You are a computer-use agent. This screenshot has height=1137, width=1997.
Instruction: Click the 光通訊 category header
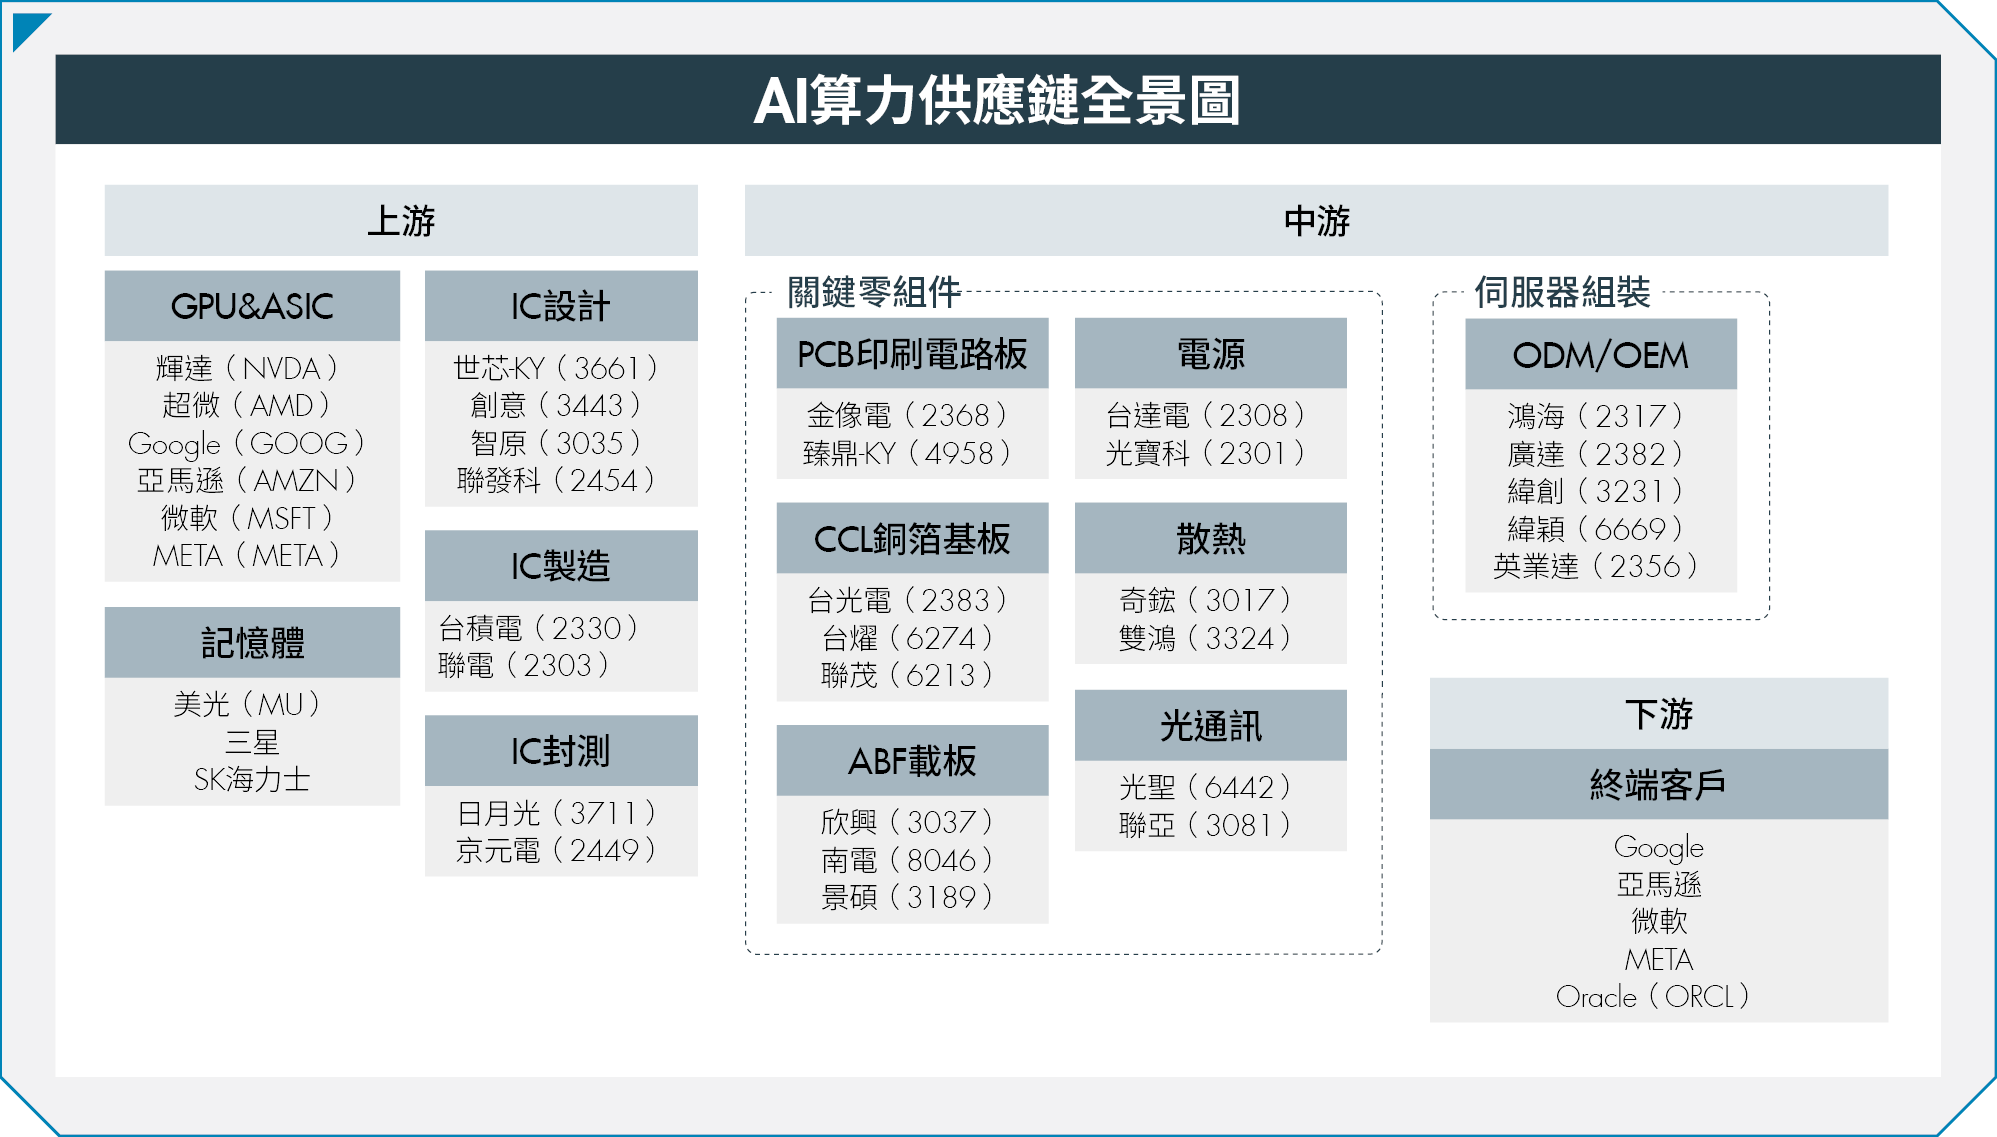[x=1210, y=726]
